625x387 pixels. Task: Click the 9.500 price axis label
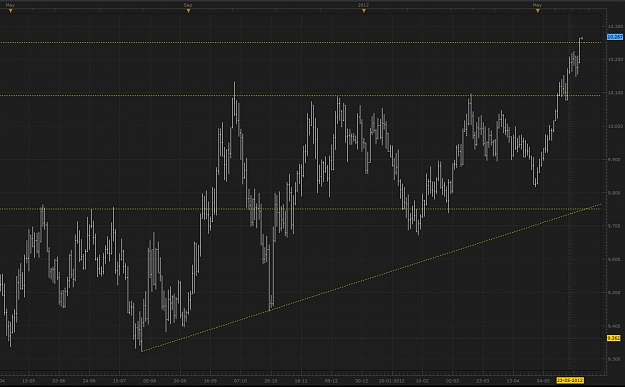(613, 293)
